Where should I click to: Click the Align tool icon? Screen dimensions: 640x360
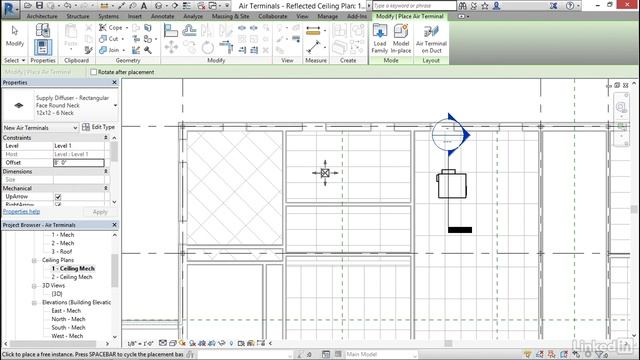pyautogui.click(x=171, y=30)
